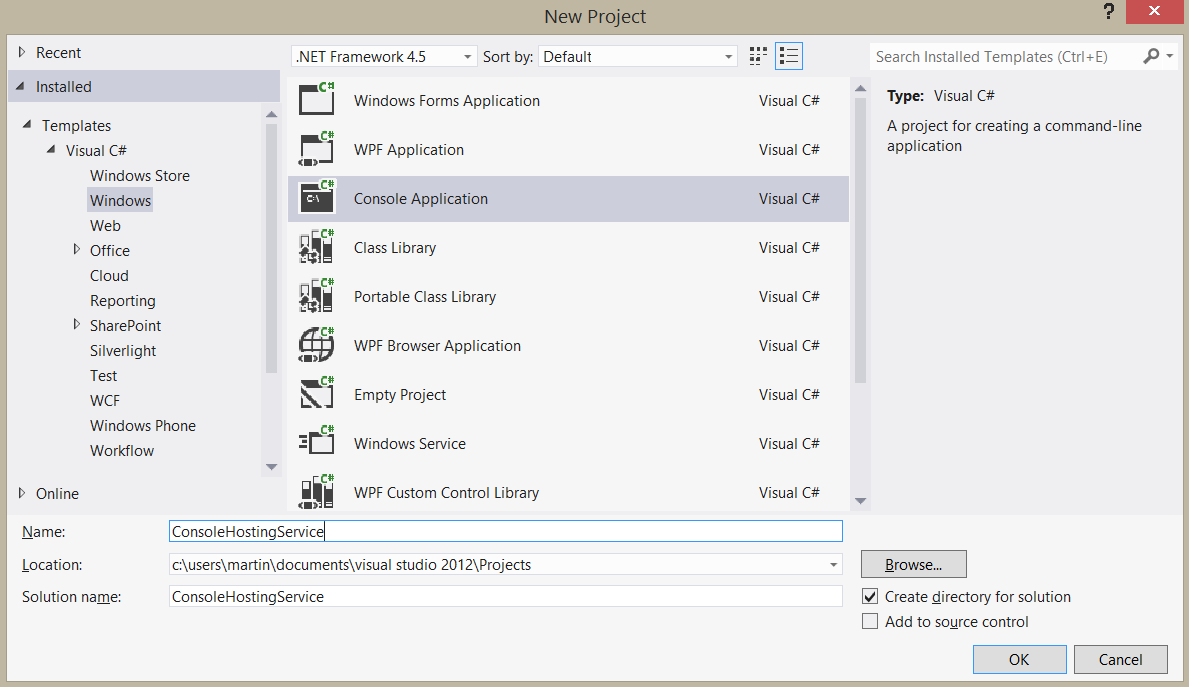The image size is (1189, 687).
Task: Click Browse to choose location
Action: 914,565
